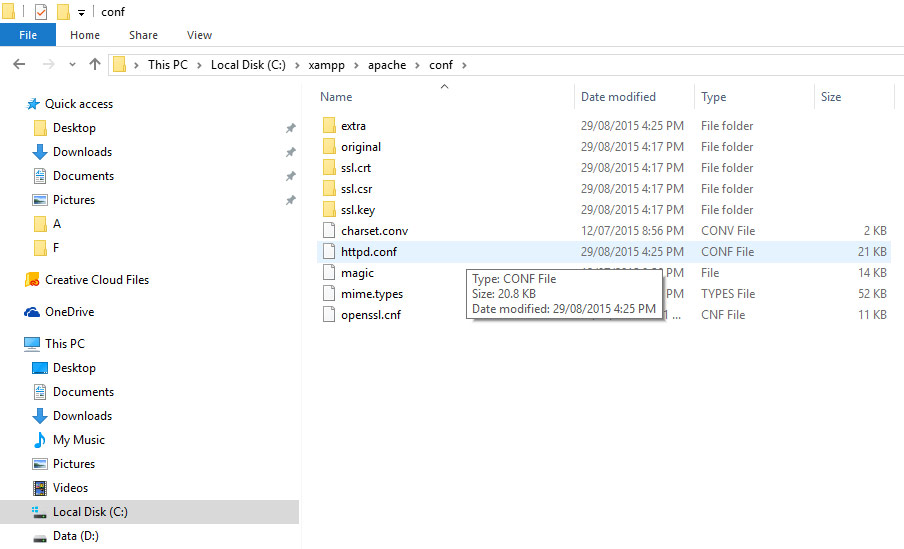
Task: Click the Forward navigation arrow
Action: (x=48, y=65)
